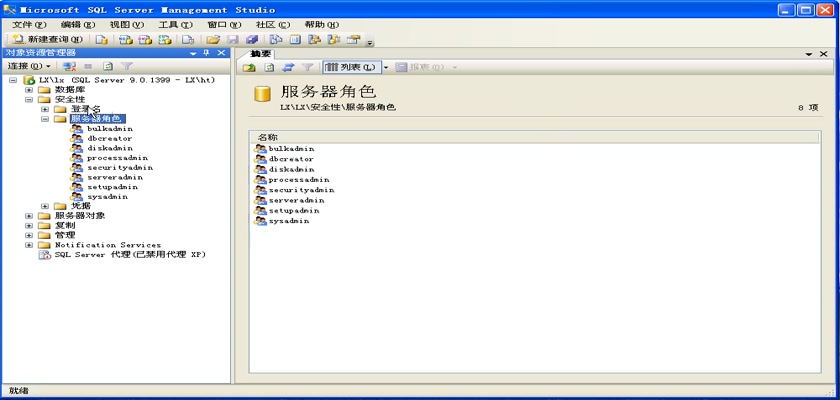Expand the 数据库 folder in tree
The width and height of the screenshot is (840, 400).
[29, 90]
